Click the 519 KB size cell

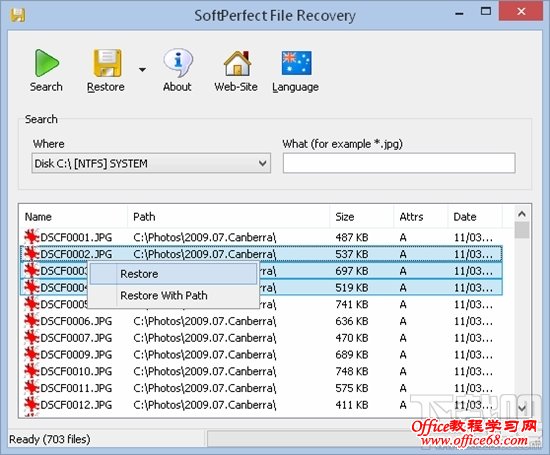tap(352, 288)
